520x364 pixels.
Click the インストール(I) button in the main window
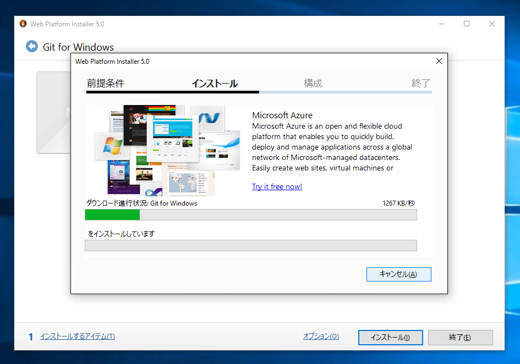pos(390,337)
